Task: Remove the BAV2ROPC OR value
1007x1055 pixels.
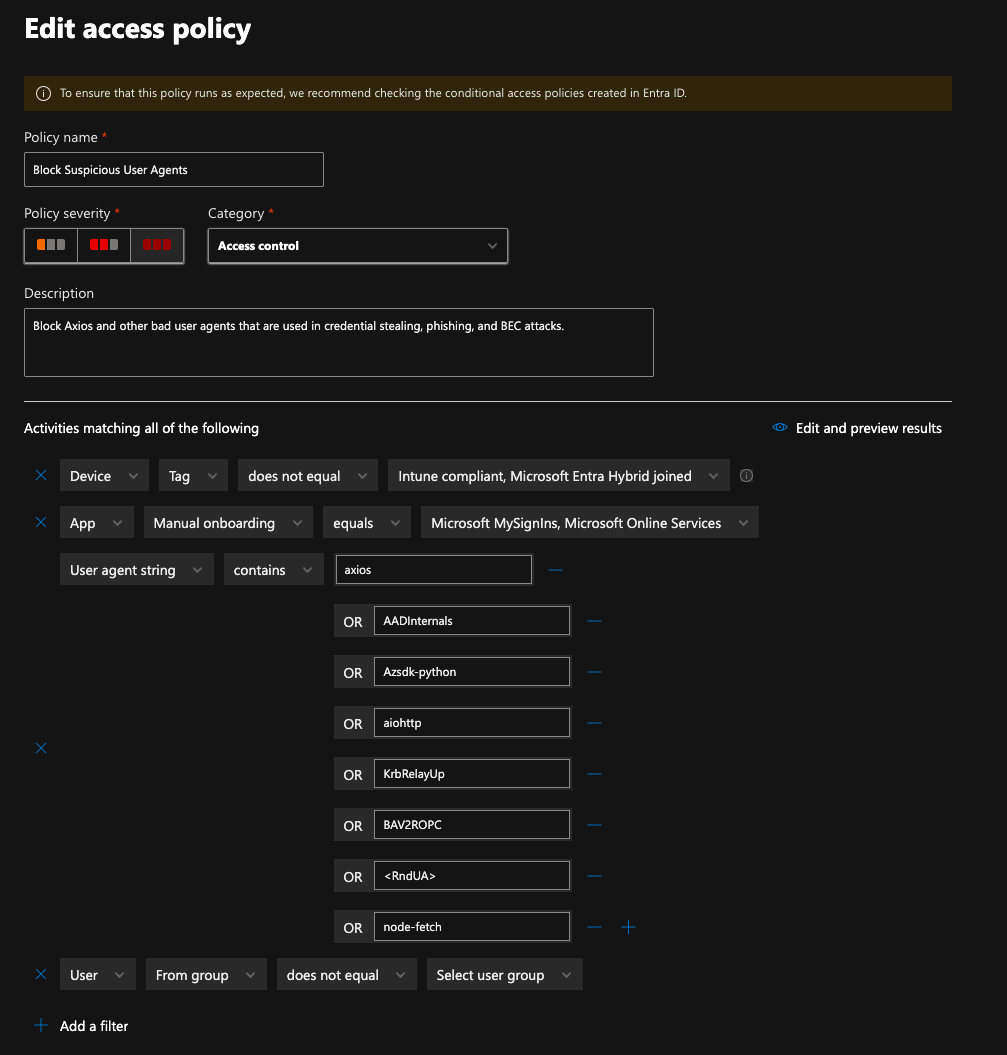Action: tap(594, 824)
